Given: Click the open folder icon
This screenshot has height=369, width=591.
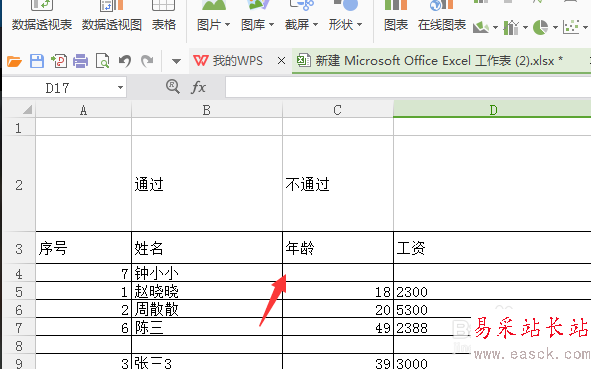Looking at the screenshot, I should (14, 61).
